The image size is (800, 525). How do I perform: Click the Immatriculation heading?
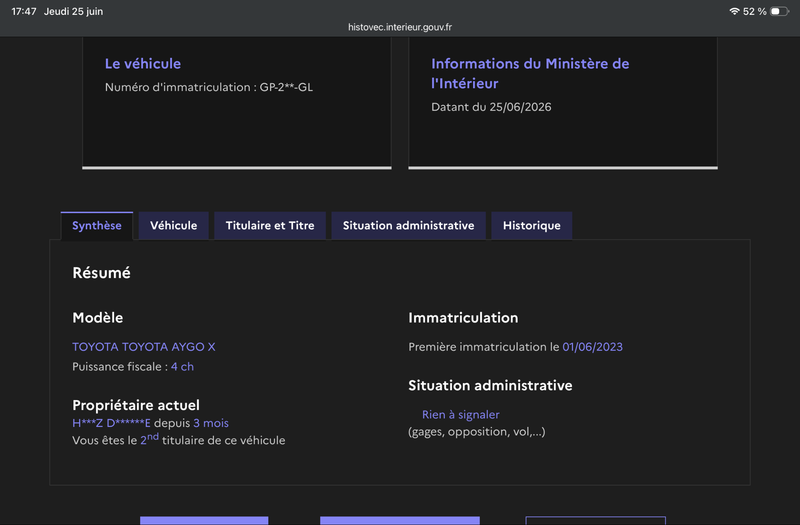(463, 318)
